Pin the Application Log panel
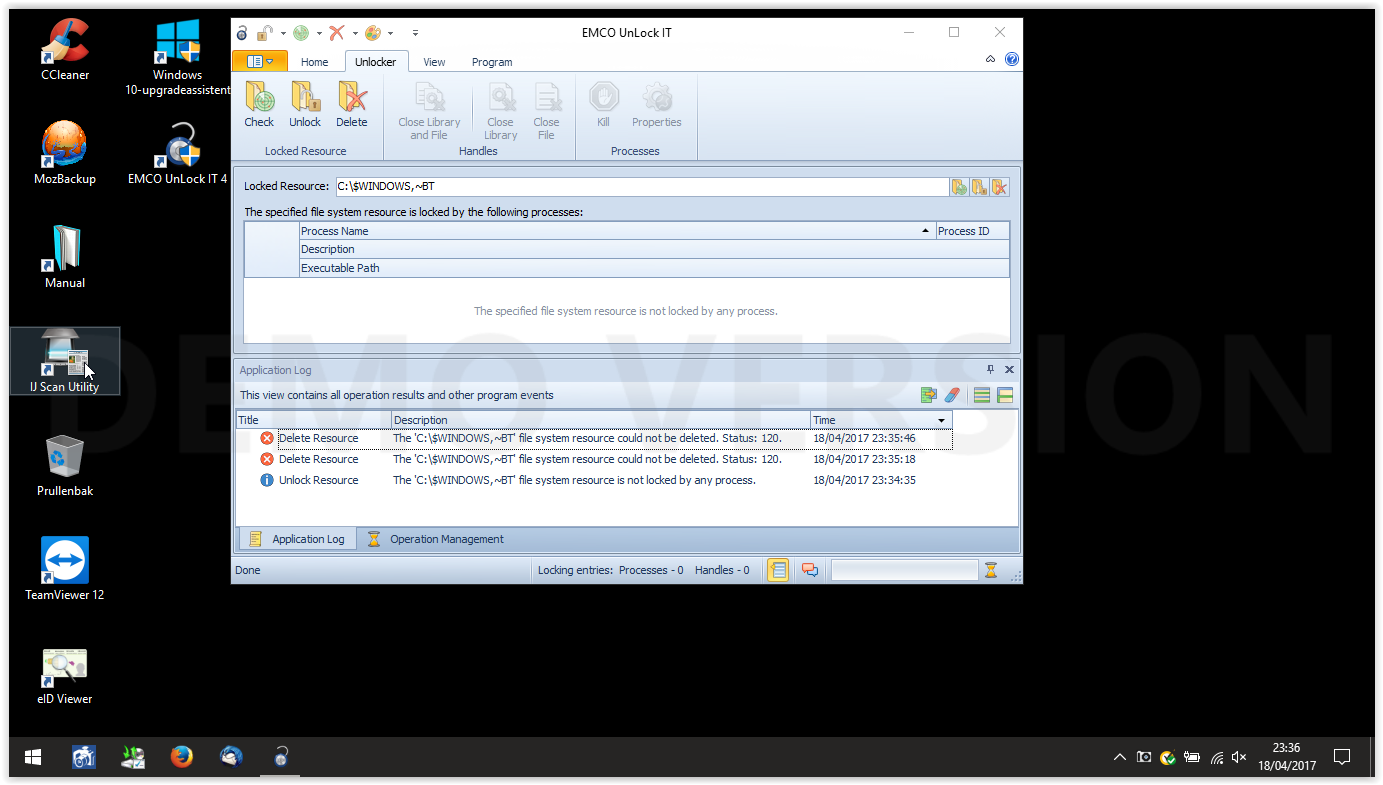The width and height of the screenshot is (1383, 785). click(x=991, y=370)
